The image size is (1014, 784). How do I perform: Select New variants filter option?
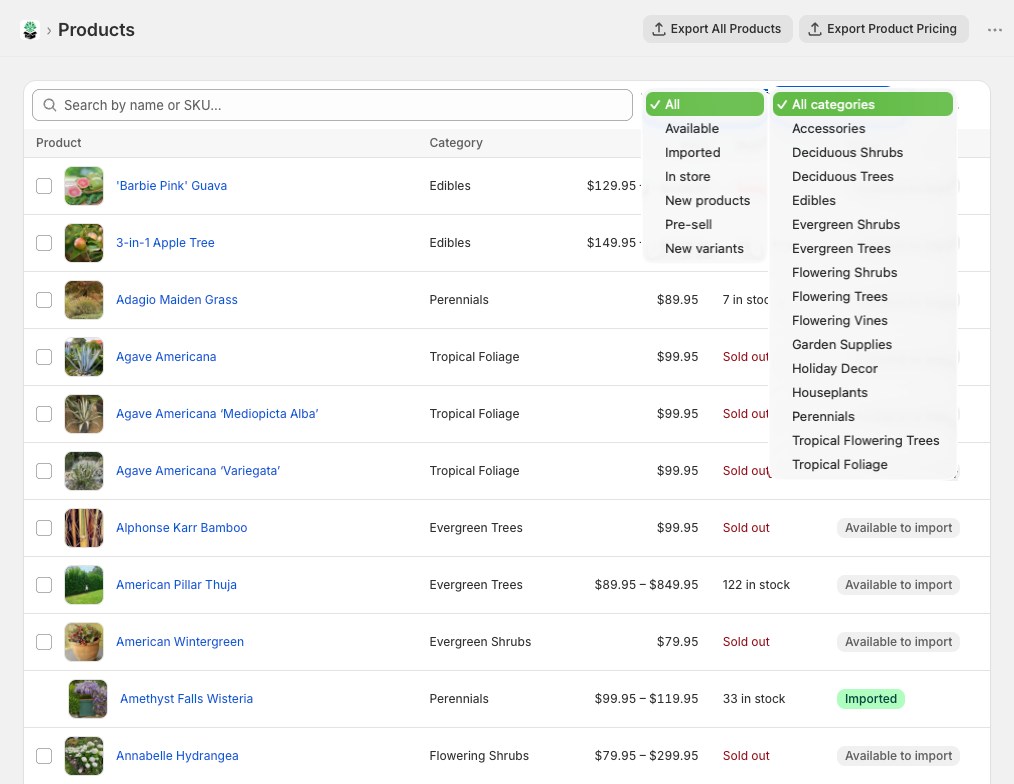coord(704,248)
